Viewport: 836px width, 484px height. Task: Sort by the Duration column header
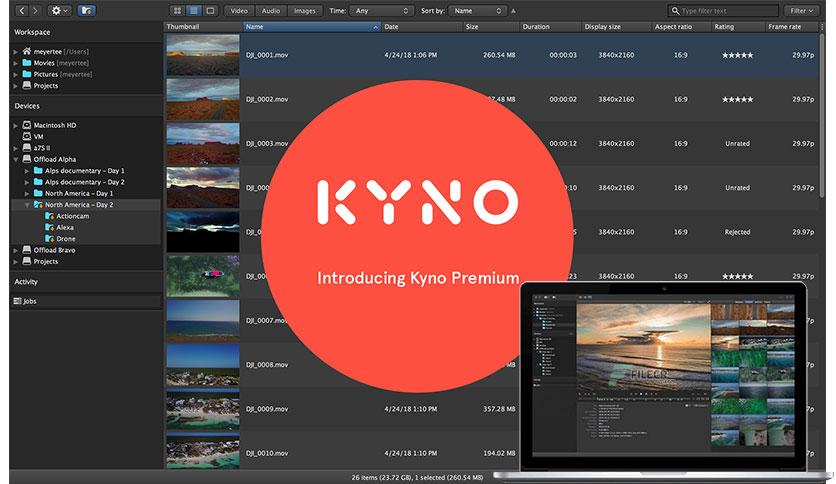[550, 27]
